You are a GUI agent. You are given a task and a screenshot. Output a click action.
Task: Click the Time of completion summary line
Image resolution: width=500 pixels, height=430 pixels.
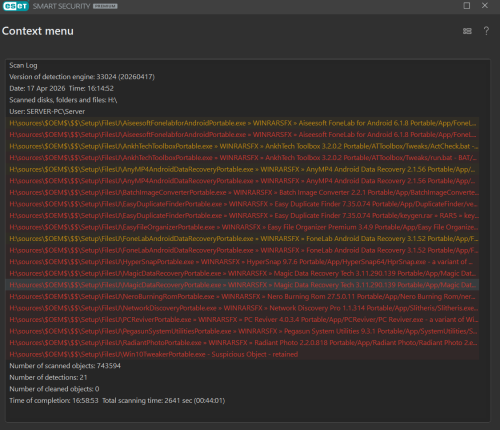tap(117, 401)
